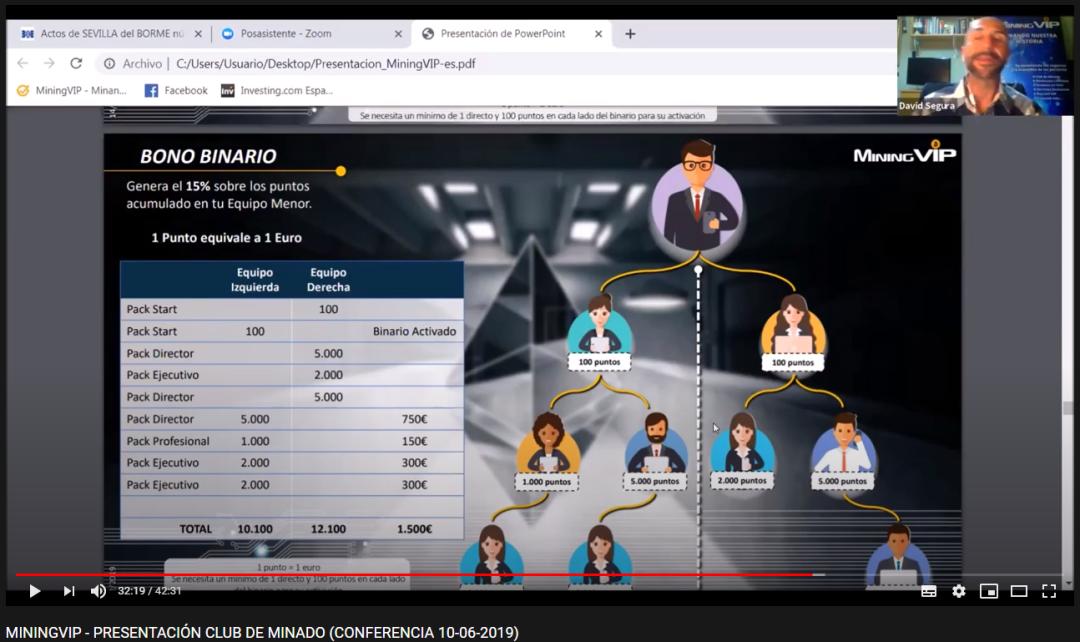
Task: Open the video settings gear
Action: pyautogui.click(x=959, y=591)
